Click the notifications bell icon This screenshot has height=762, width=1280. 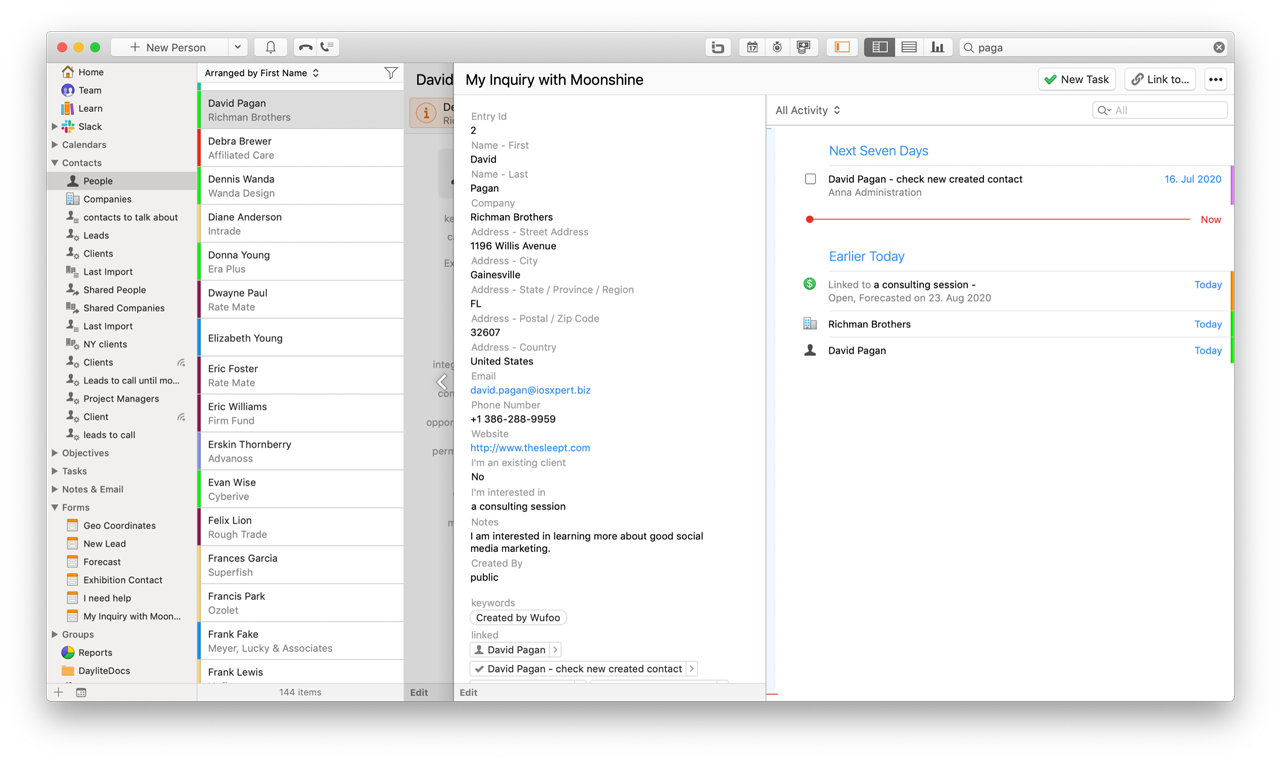tap(270, 47)
